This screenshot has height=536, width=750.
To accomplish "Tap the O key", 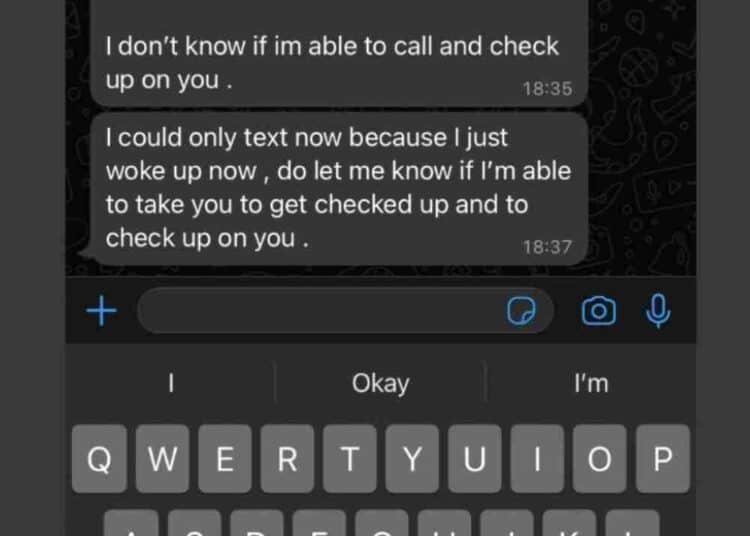I will pos(600,459).
